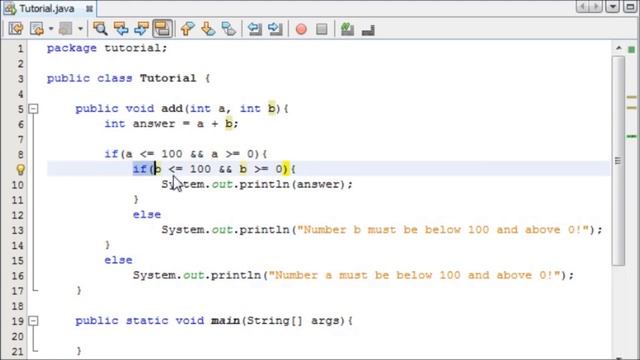Click the Comment code icon
This screenshot has width=640, height=360.
tap(347, 29)
